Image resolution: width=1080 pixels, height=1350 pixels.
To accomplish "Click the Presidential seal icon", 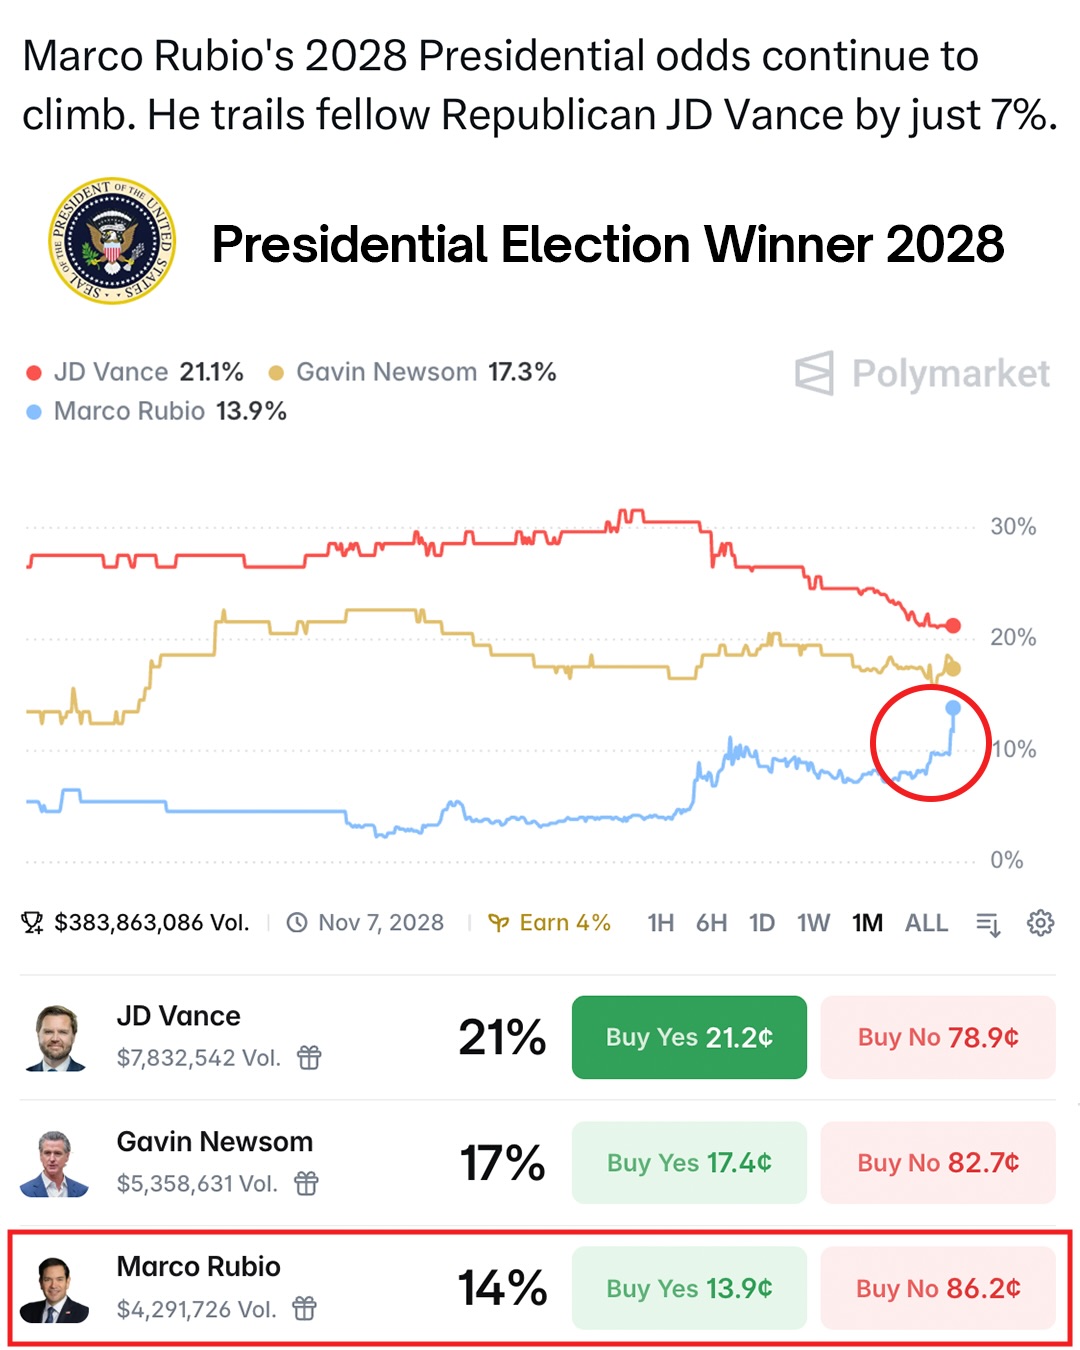I will click(x=112, y=241).
